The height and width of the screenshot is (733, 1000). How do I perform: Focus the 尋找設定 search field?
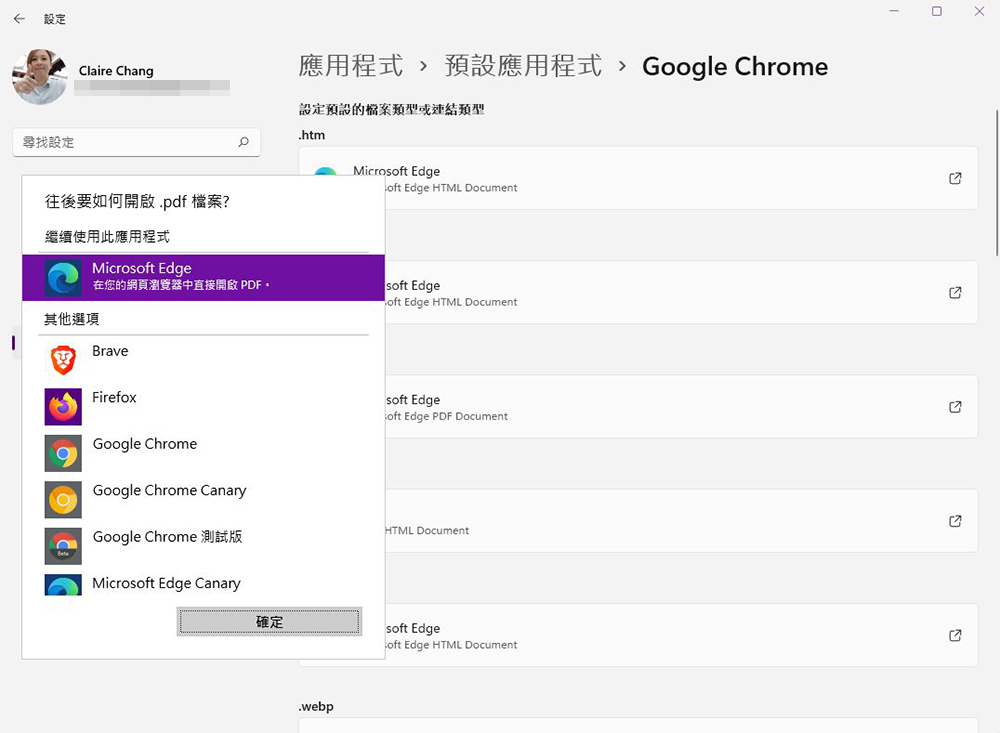pos(136,142)
